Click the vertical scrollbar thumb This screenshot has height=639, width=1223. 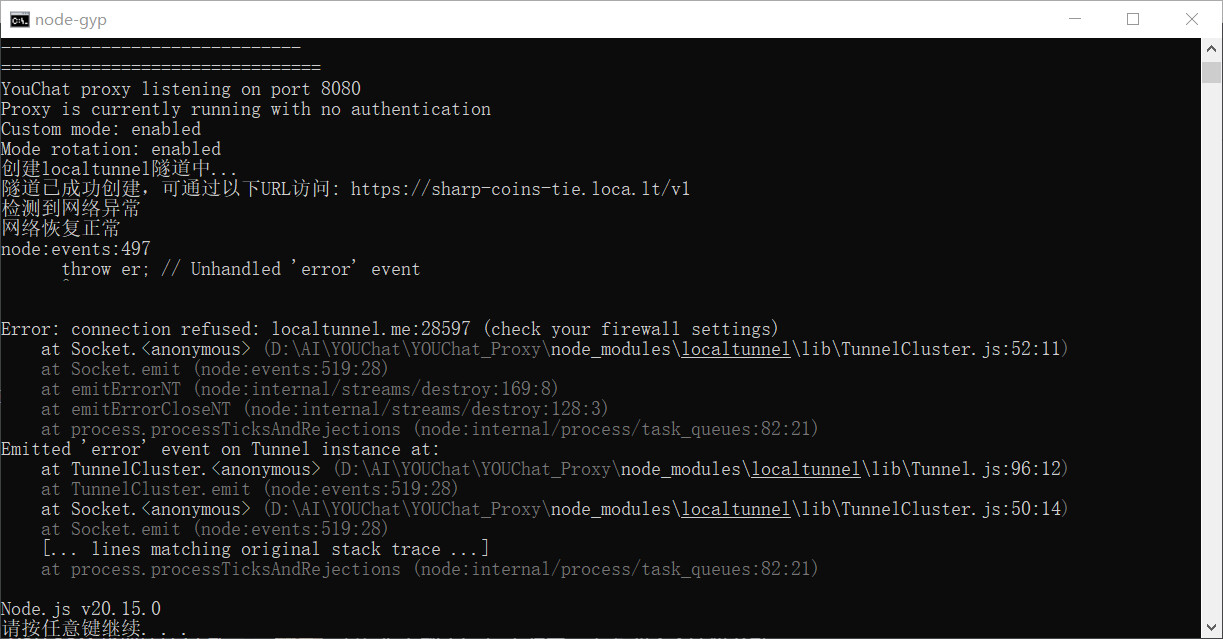pos(1212,72)
